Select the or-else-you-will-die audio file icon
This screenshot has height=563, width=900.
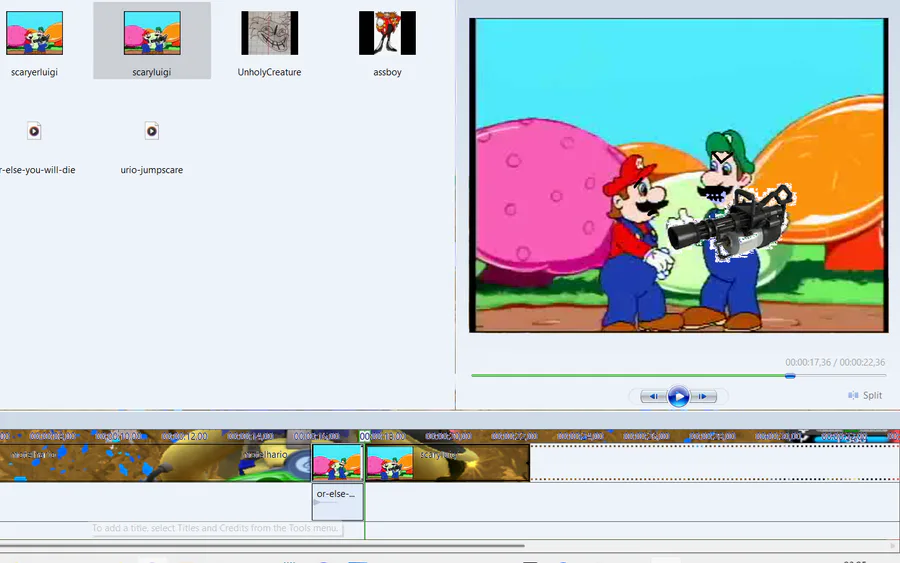pos(34,131)
